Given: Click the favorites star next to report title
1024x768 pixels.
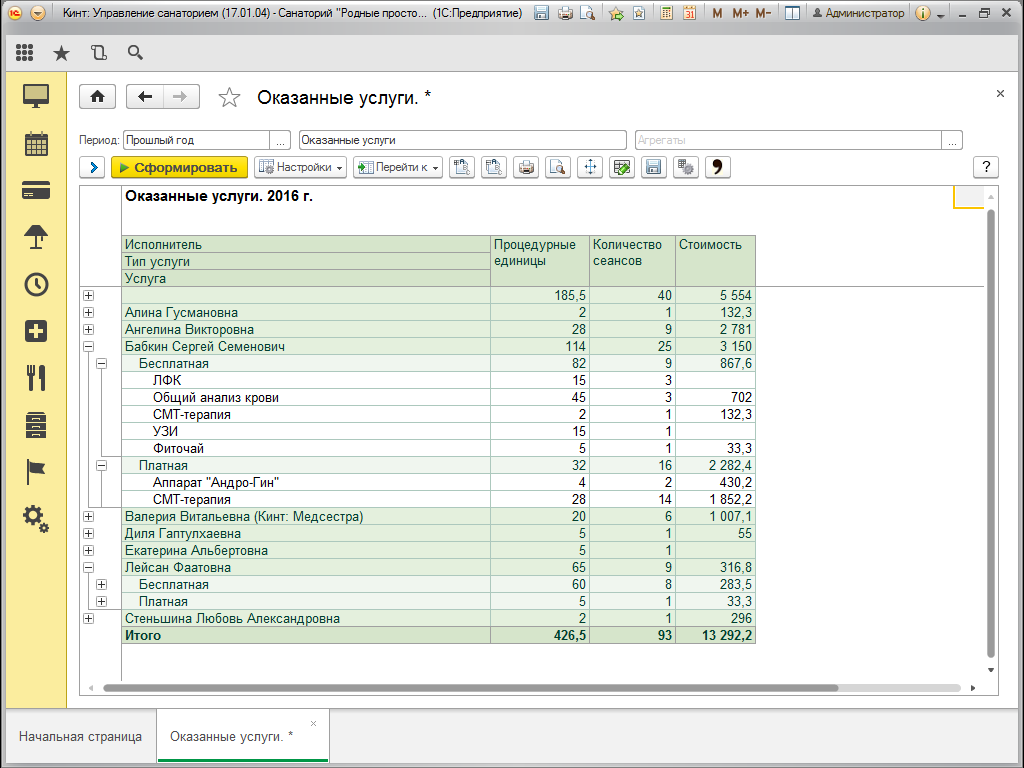Looking at the screenshot, I should click(x=230, y=97).
